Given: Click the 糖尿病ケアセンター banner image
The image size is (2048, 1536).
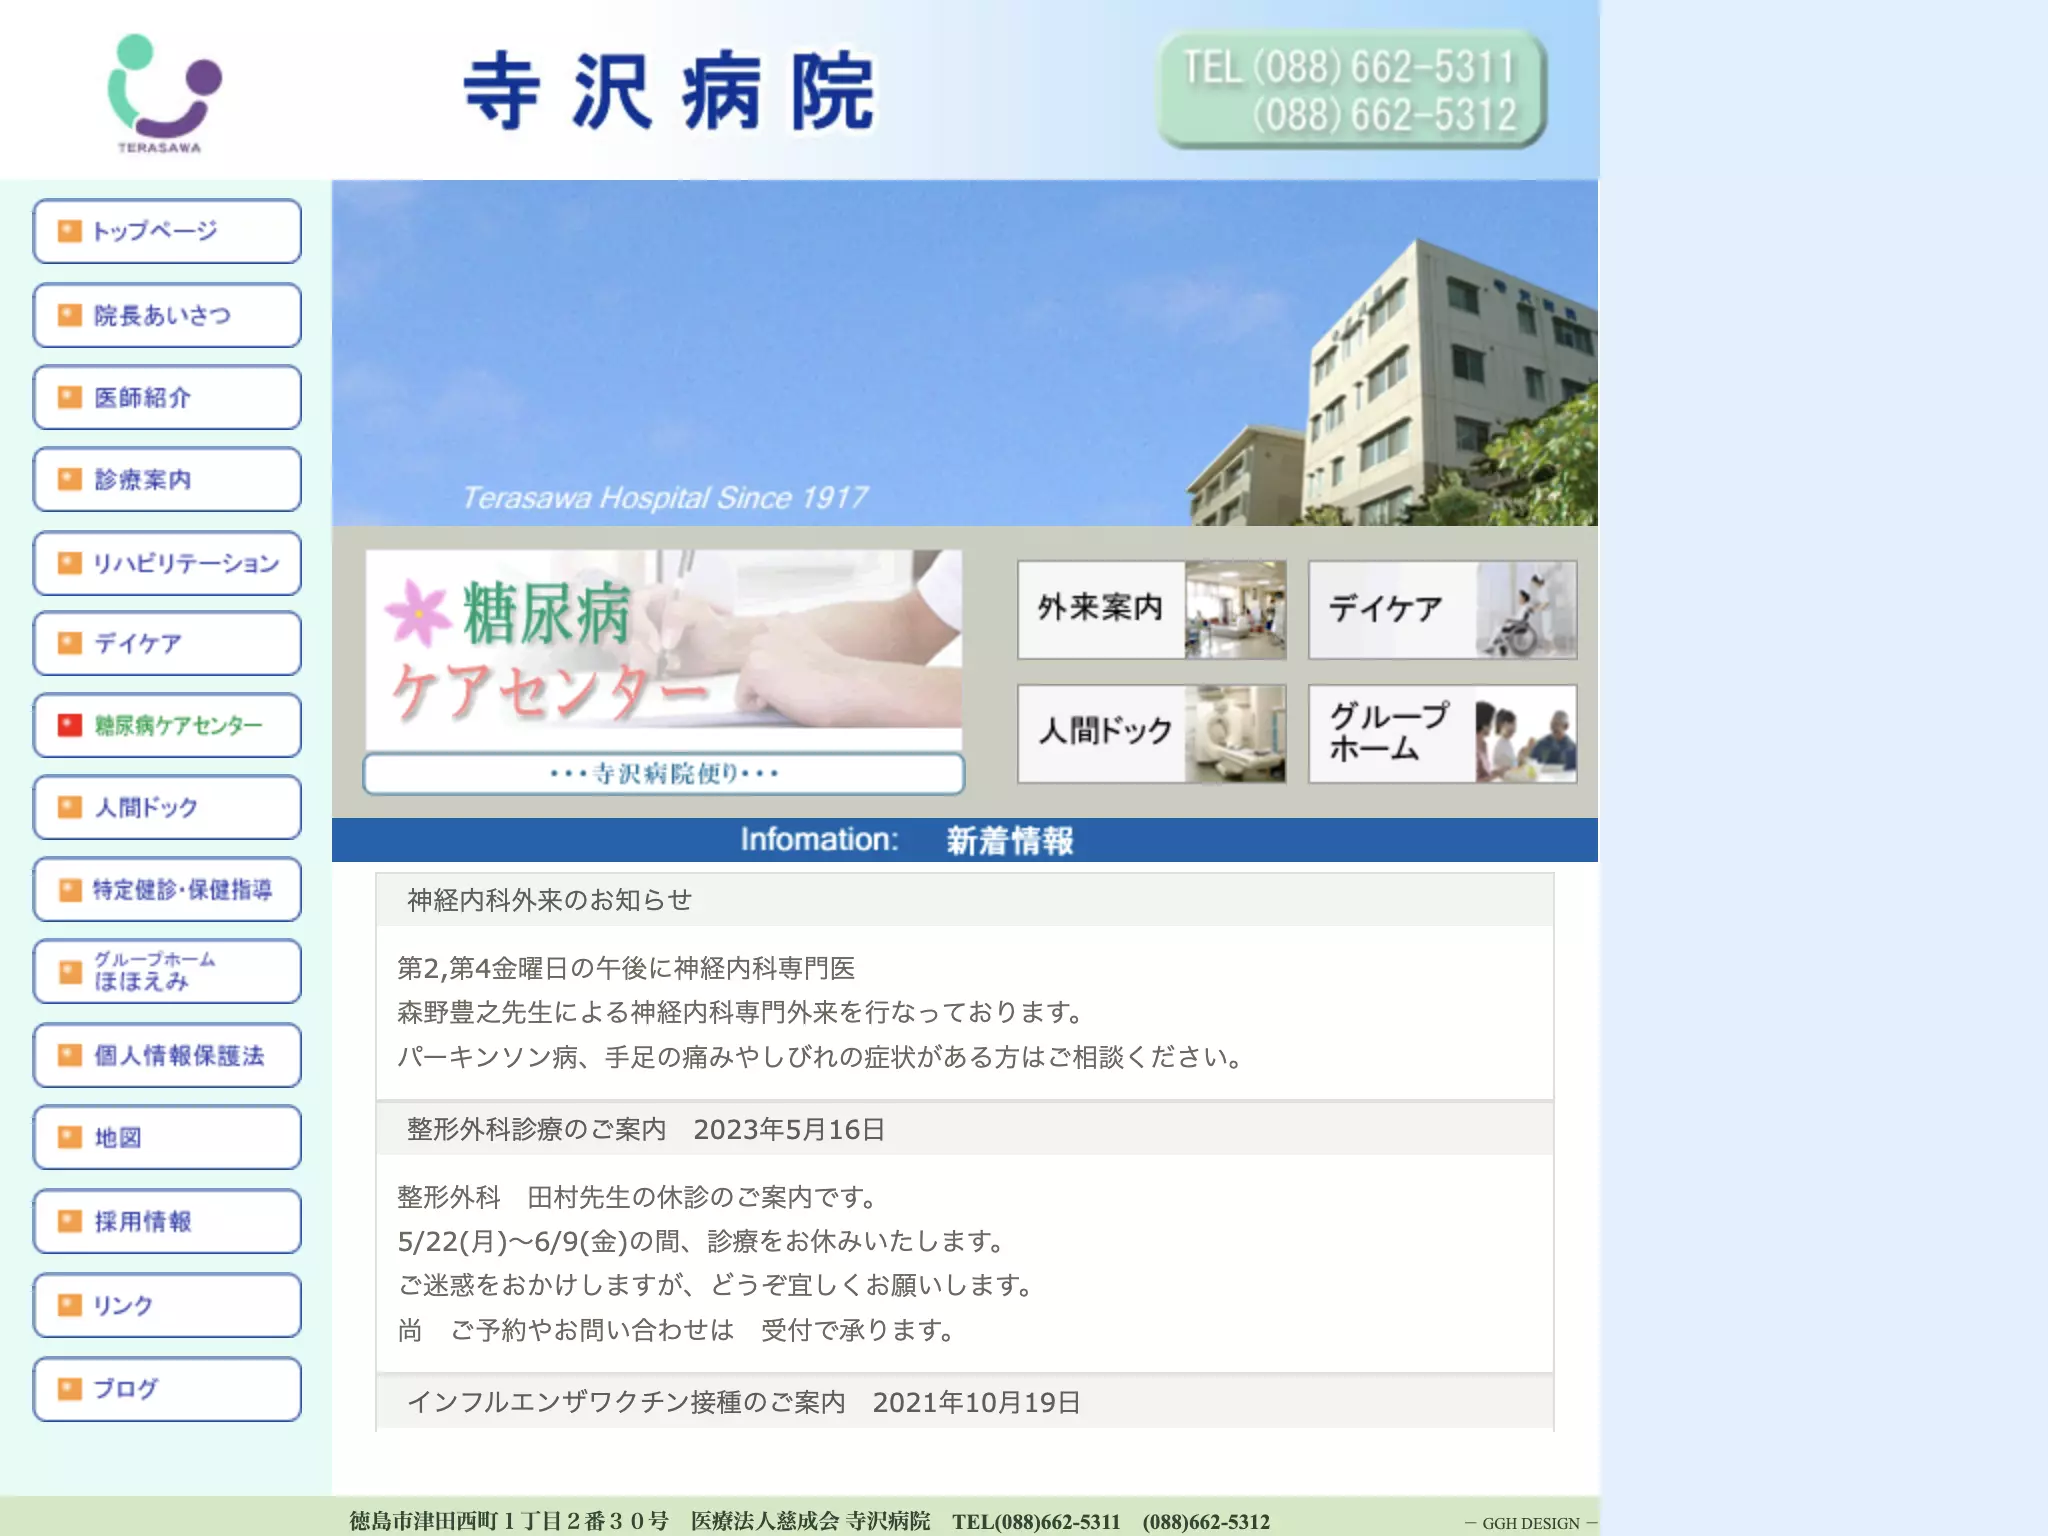Looking at the screenshot, I should (x=664, y=648).
